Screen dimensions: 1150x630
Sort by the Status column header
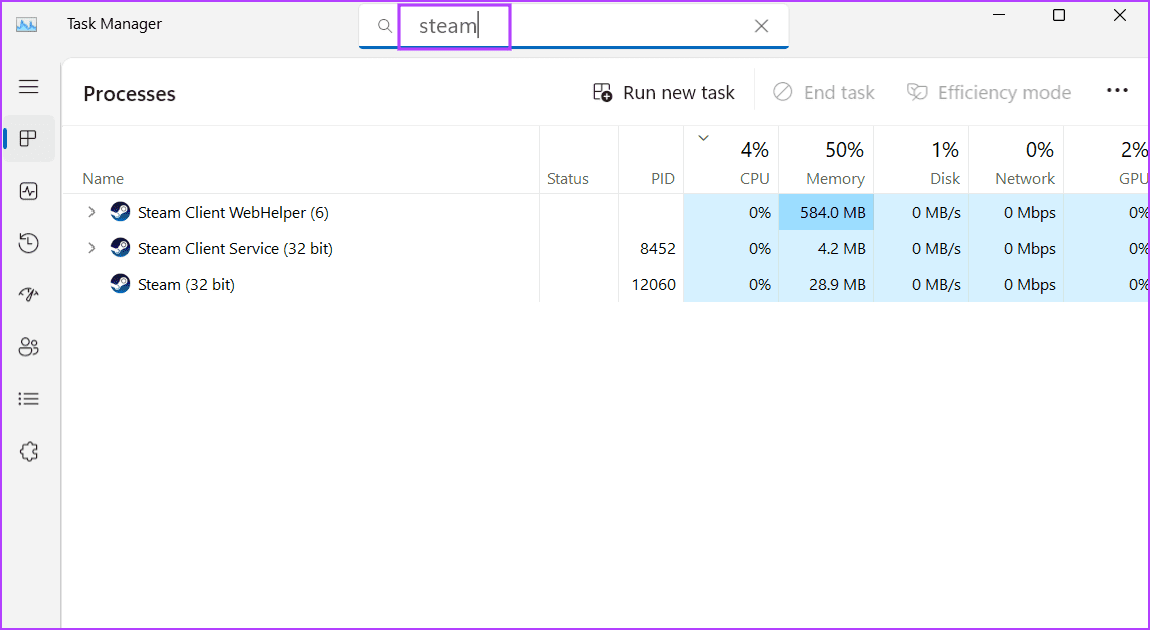click(x=579, y=160)
